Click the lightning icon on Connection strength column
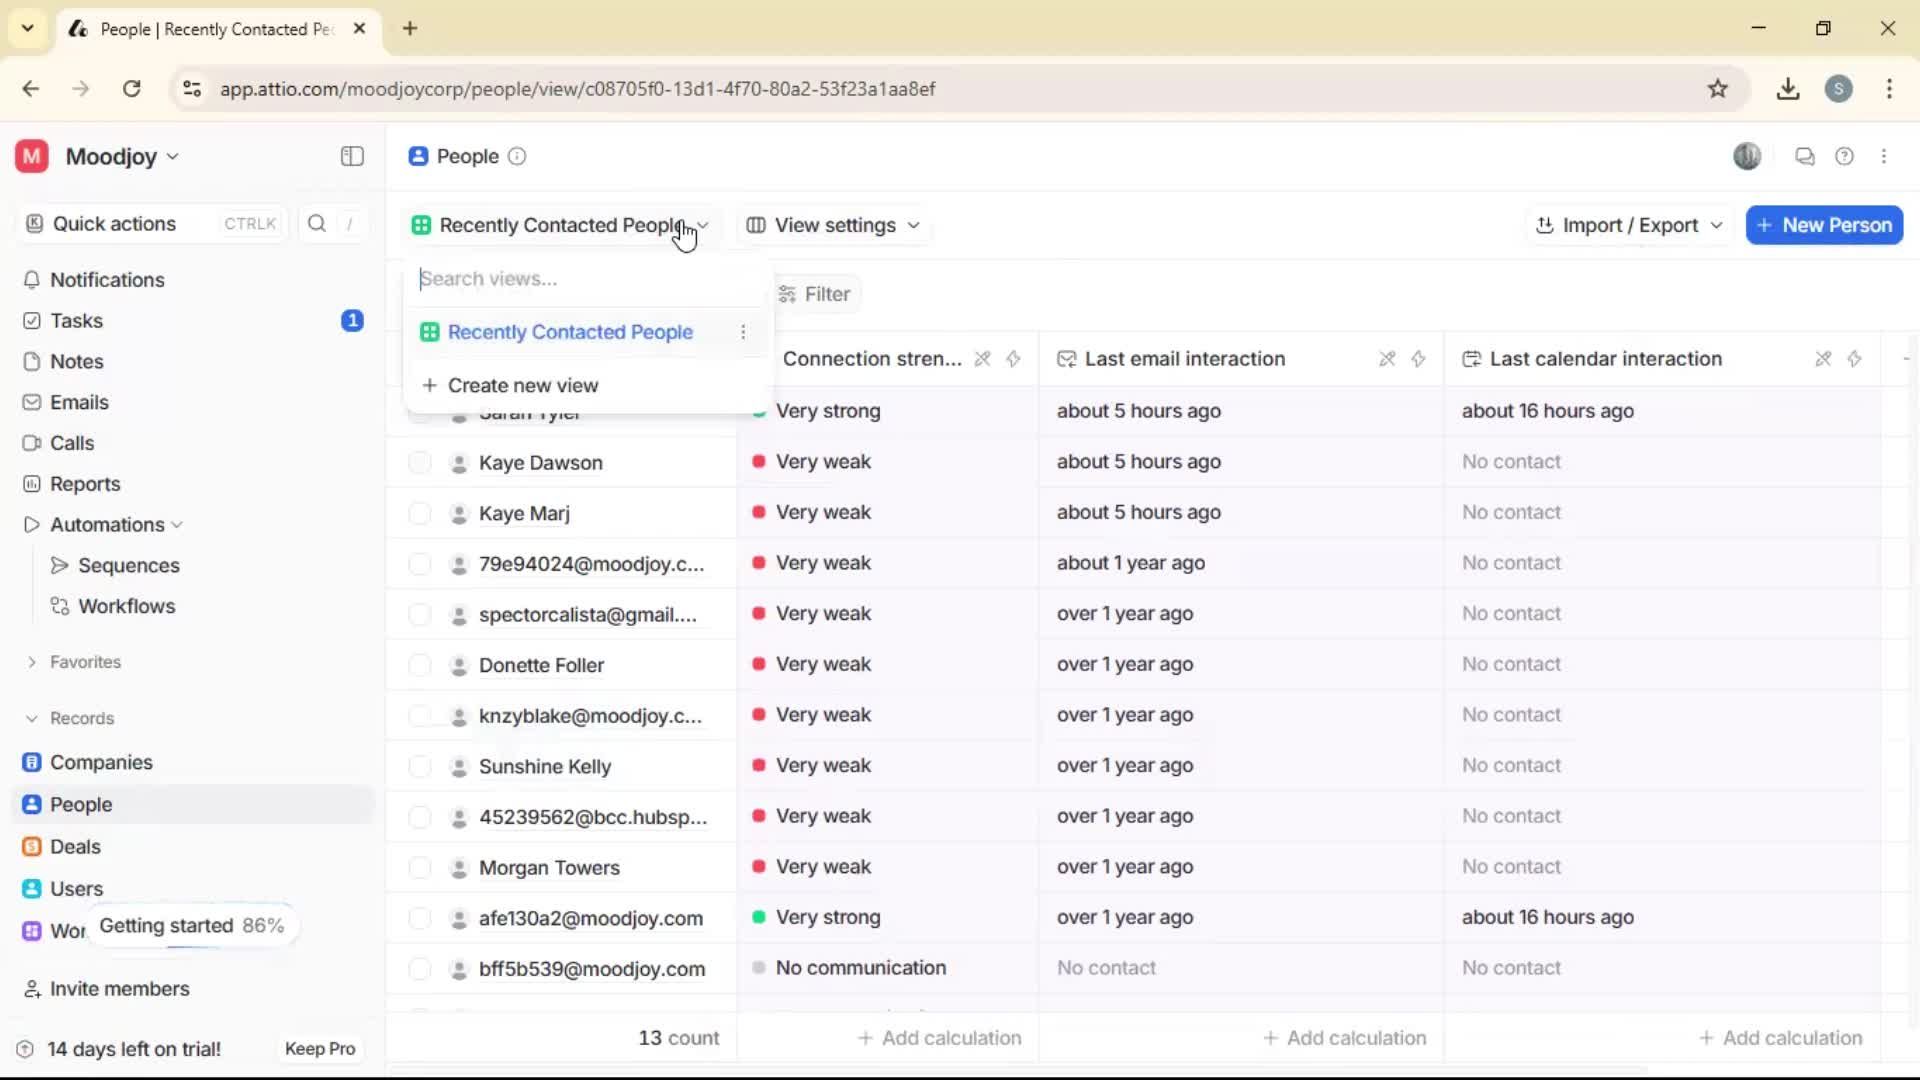The width and height of the screenshot is (1920, 1080). pyautogui.click(x=1014, y=359)
